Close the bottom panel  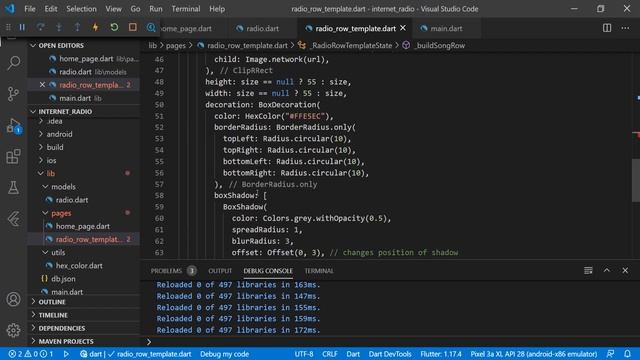[625, 271]
